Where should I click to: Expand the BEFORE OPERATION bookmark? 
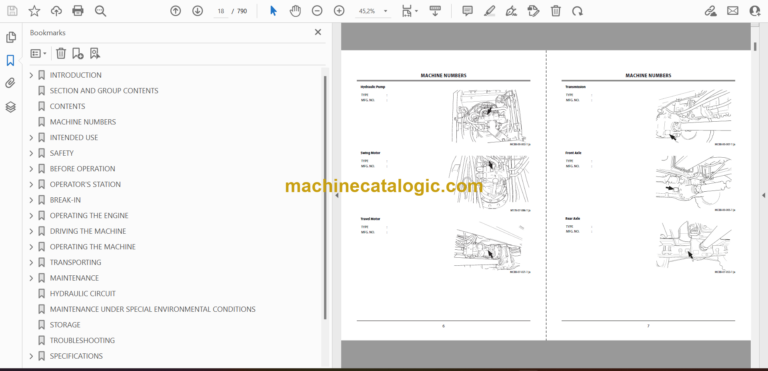coord(31,169)
